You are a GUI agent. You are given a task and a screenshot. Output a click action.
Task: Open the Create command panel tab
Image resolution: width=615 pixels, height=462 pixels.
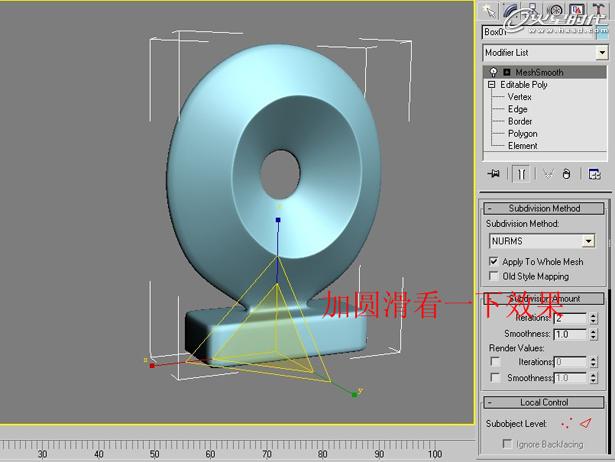490,10
